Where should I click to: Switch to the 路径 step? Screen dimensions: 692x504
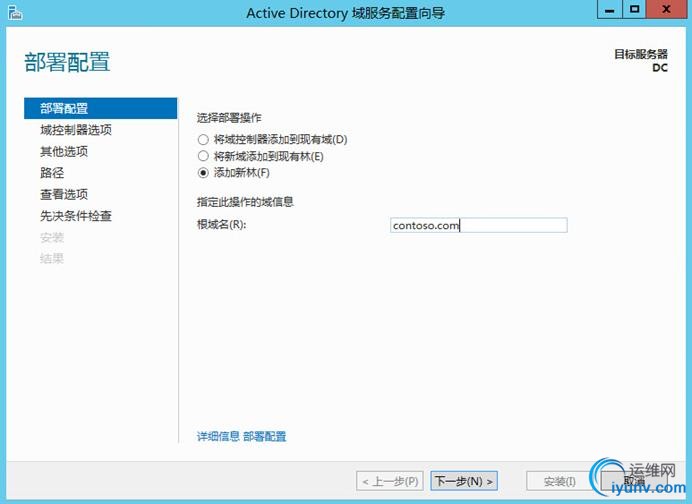coord(52,173)
